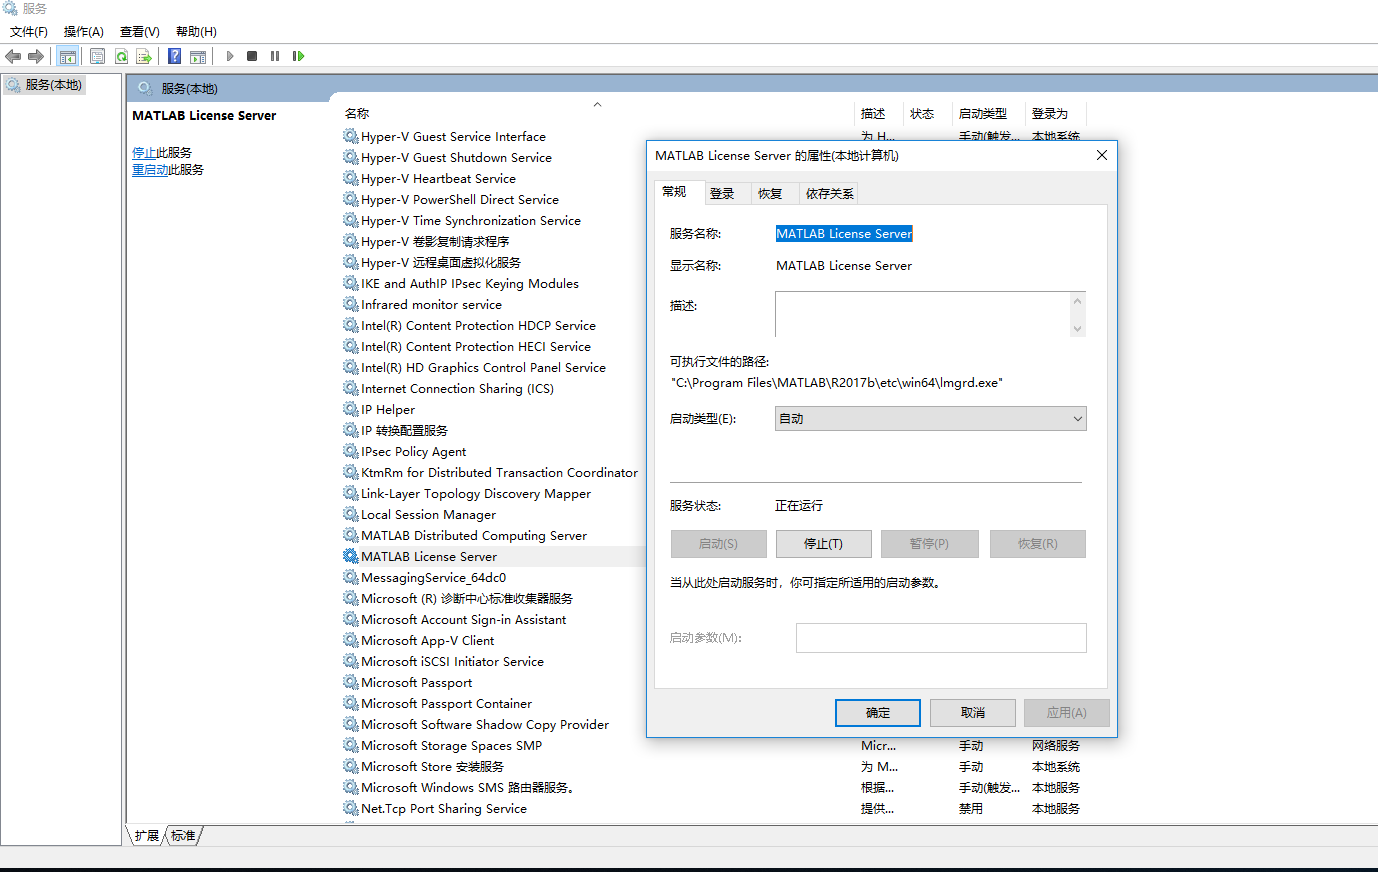Click the gear icon beside Microsoft Storage Spaces SMP
Image resolution: width=1378 pixels, height=872 pixels.
351,745
